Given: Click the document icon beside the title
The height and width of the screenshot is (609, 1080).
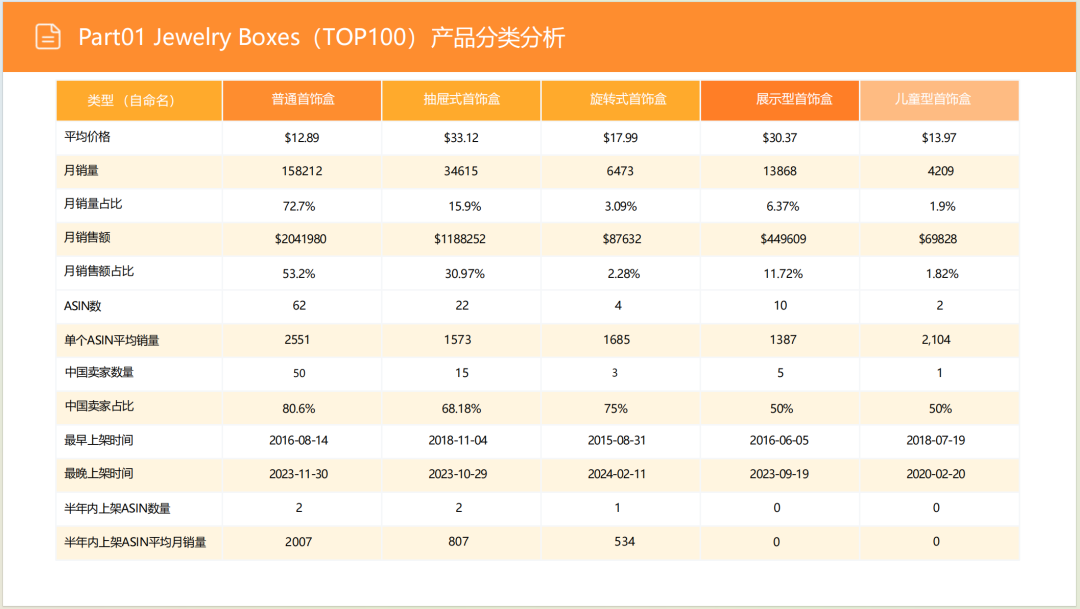Looking at the screenshot, I should click(48, 37).
